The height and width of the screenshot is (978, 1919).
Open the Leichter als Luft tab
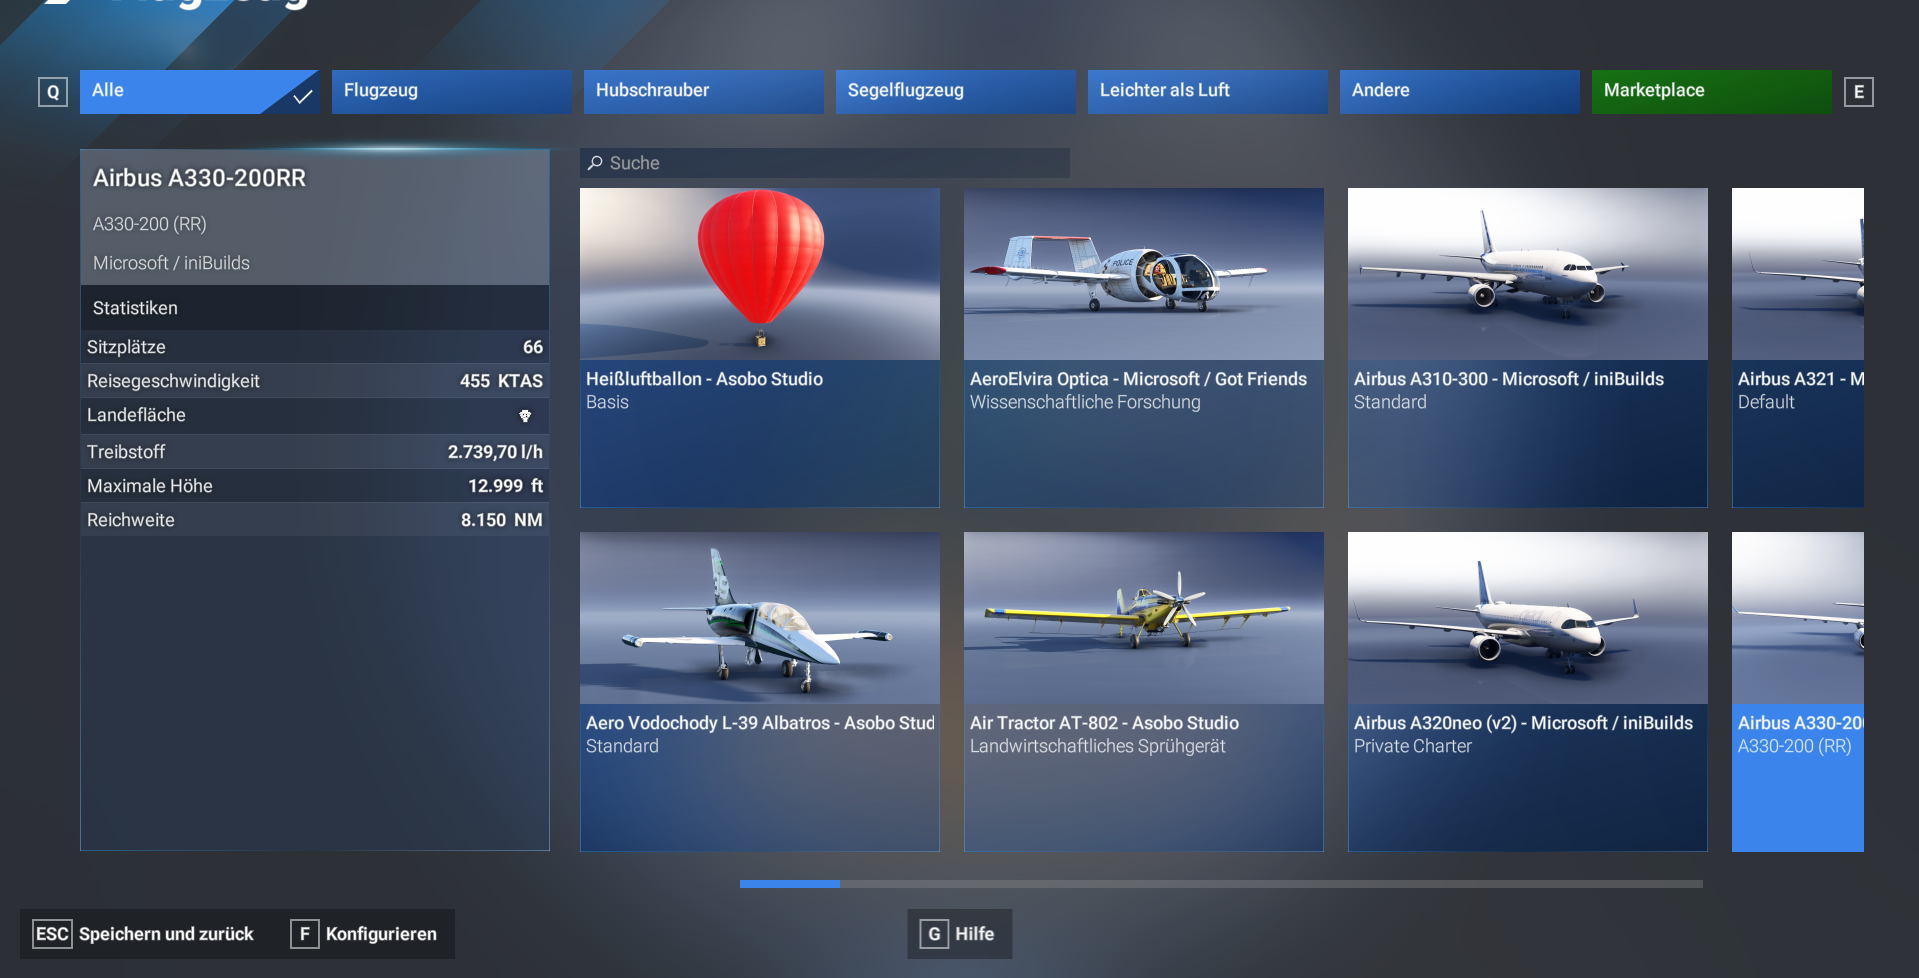(x=1208, y=92)
